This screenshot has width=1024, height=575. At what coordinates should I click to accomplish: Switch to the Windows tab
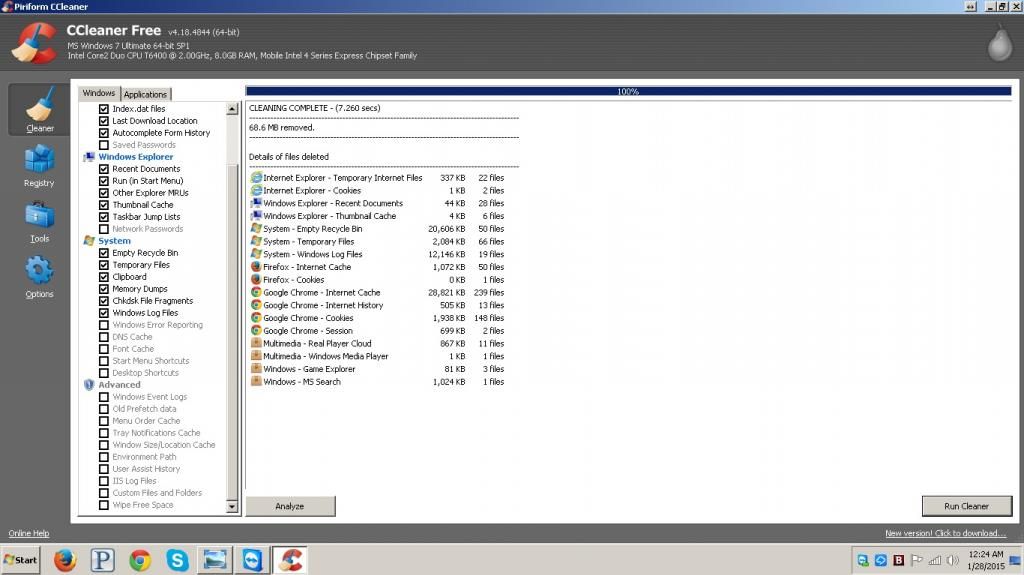pos(99,93)
